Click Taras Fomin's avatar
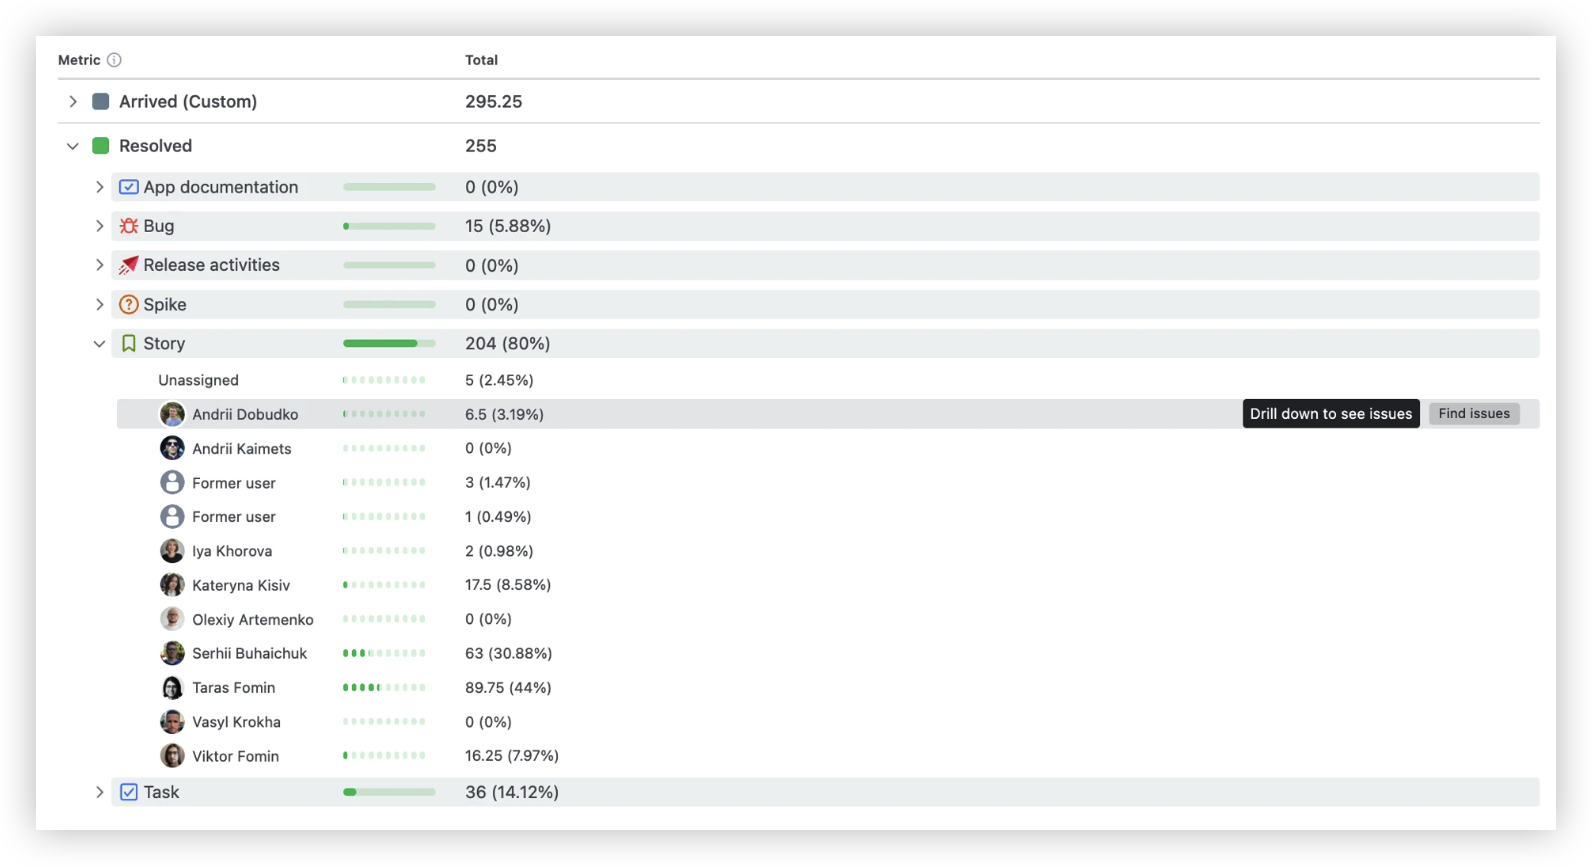Screen dimensions: 1592x866 point(172,687)
